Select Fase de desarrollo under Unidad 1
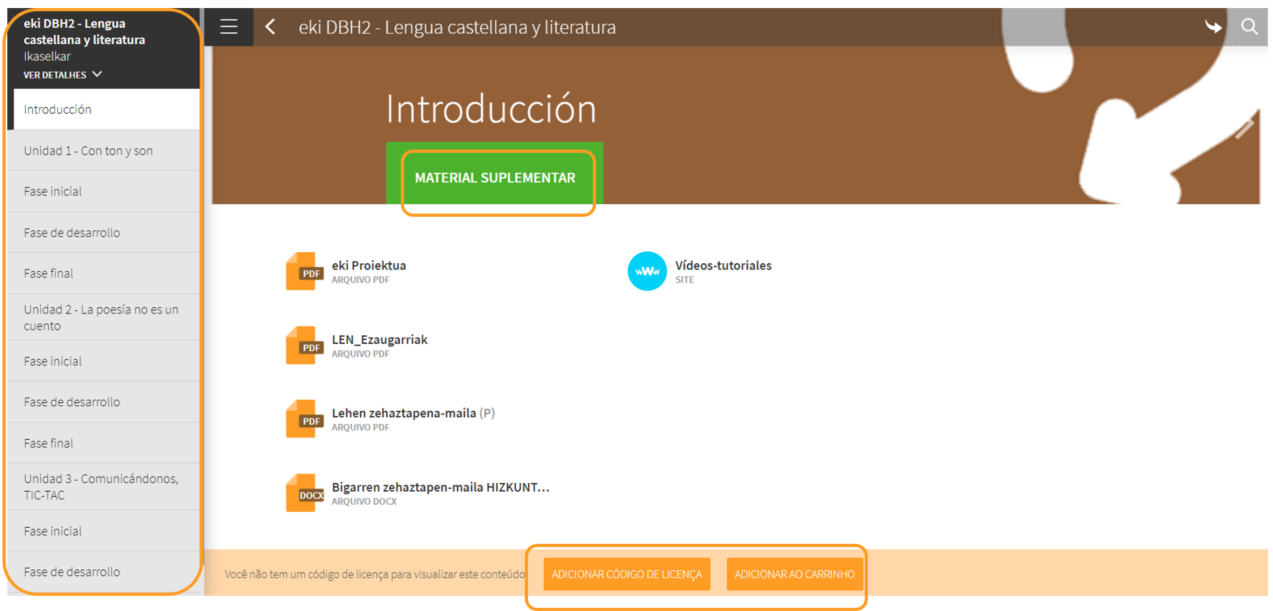This screenshot has height=611, width=1273. pyautogui.click(x=72, y=233)
